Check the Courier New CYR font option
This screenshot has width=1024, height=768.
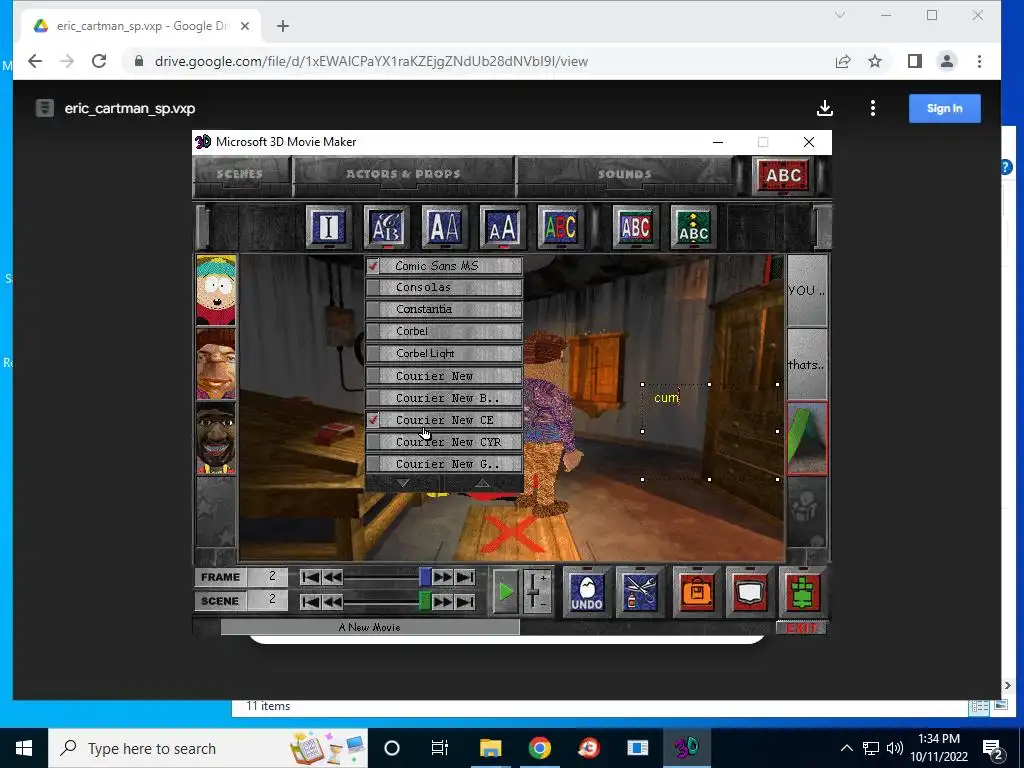click(x=443, y=442)
